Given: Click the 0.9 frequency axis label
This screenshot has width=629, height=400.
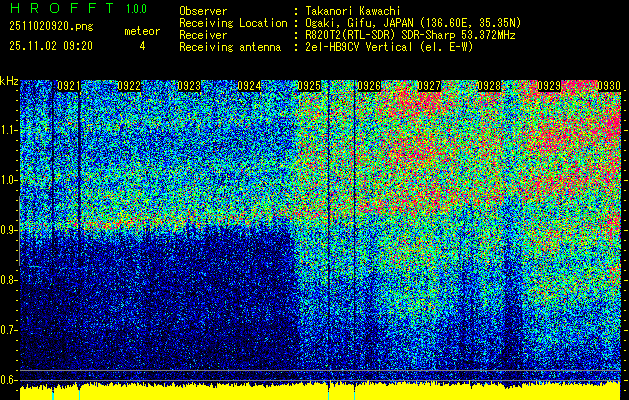Looking at the screenshot, I should 9,230.
